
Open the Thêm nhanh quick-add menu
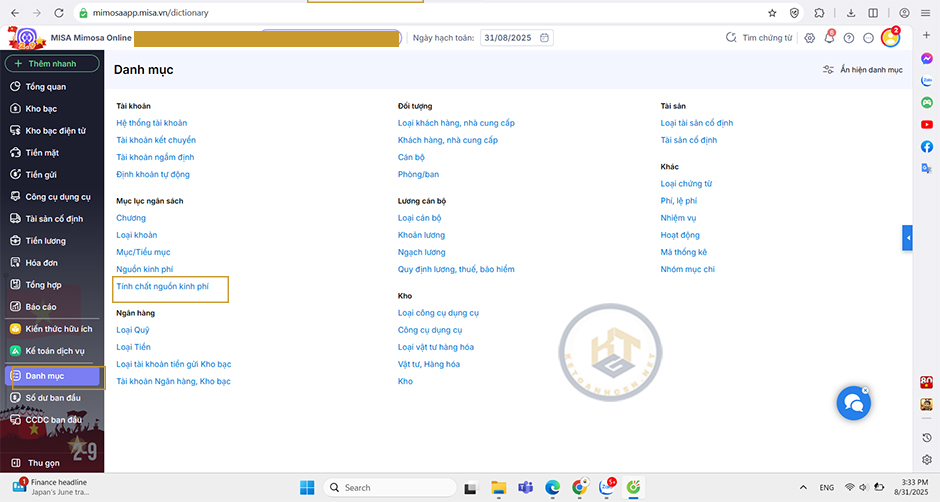(x=52, y=64)
